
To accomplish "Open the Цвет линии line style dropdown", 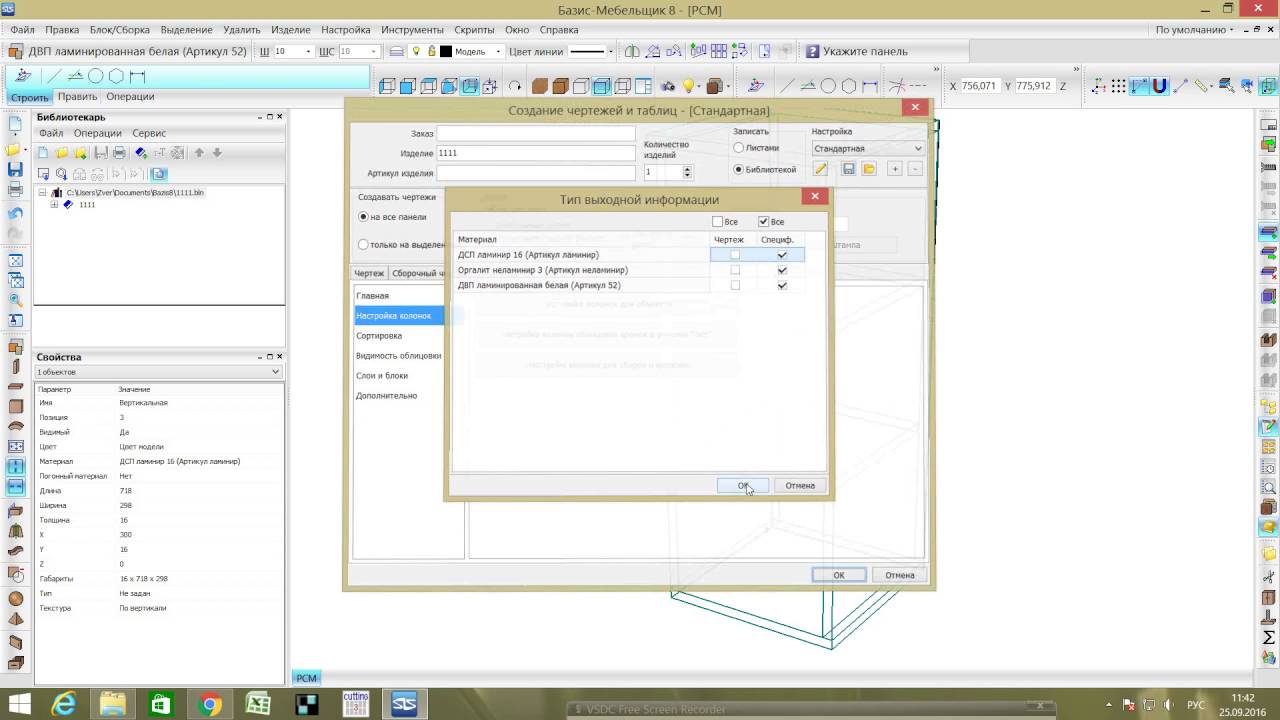I will pos(612,51).
